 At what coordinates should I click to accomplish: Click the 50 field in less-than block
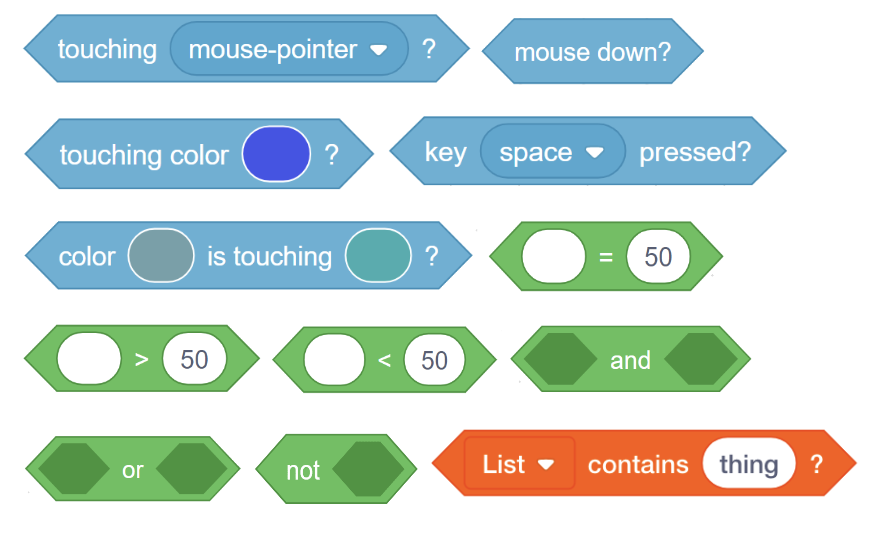[x=434, y=360]
